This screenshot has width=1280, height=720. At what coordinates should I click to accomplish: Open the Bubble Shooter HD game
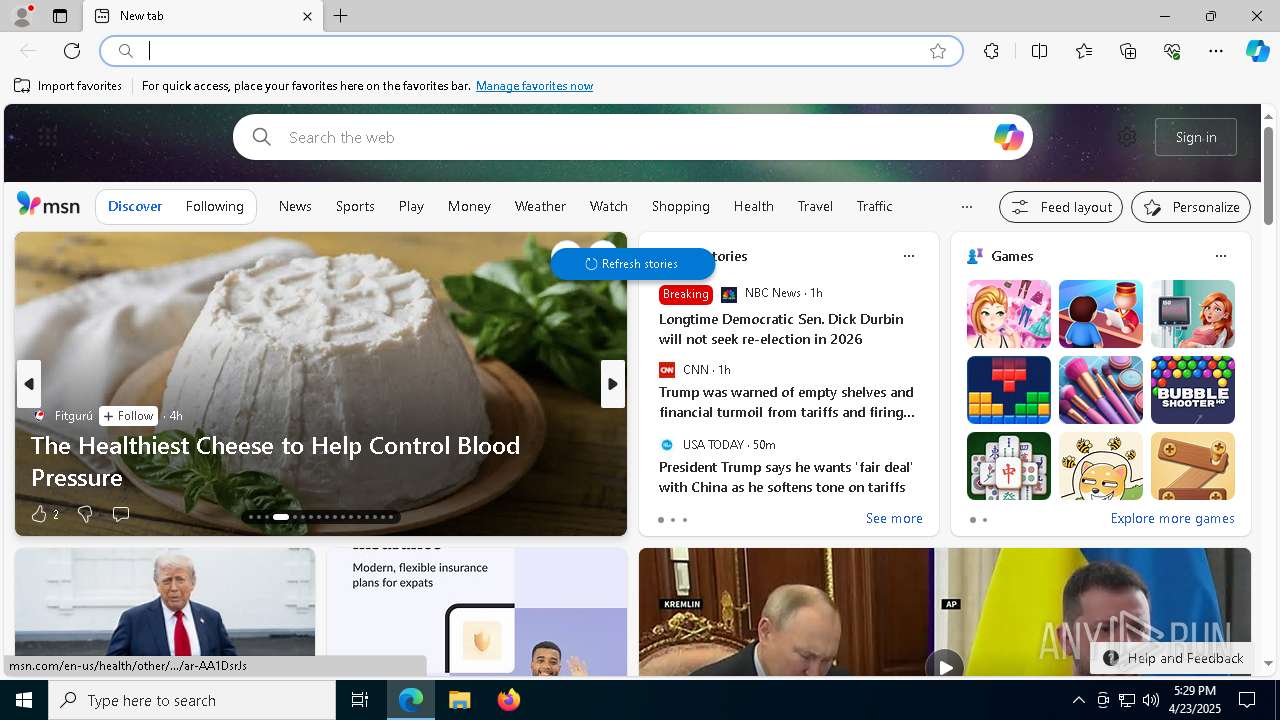coord(1193,390)
